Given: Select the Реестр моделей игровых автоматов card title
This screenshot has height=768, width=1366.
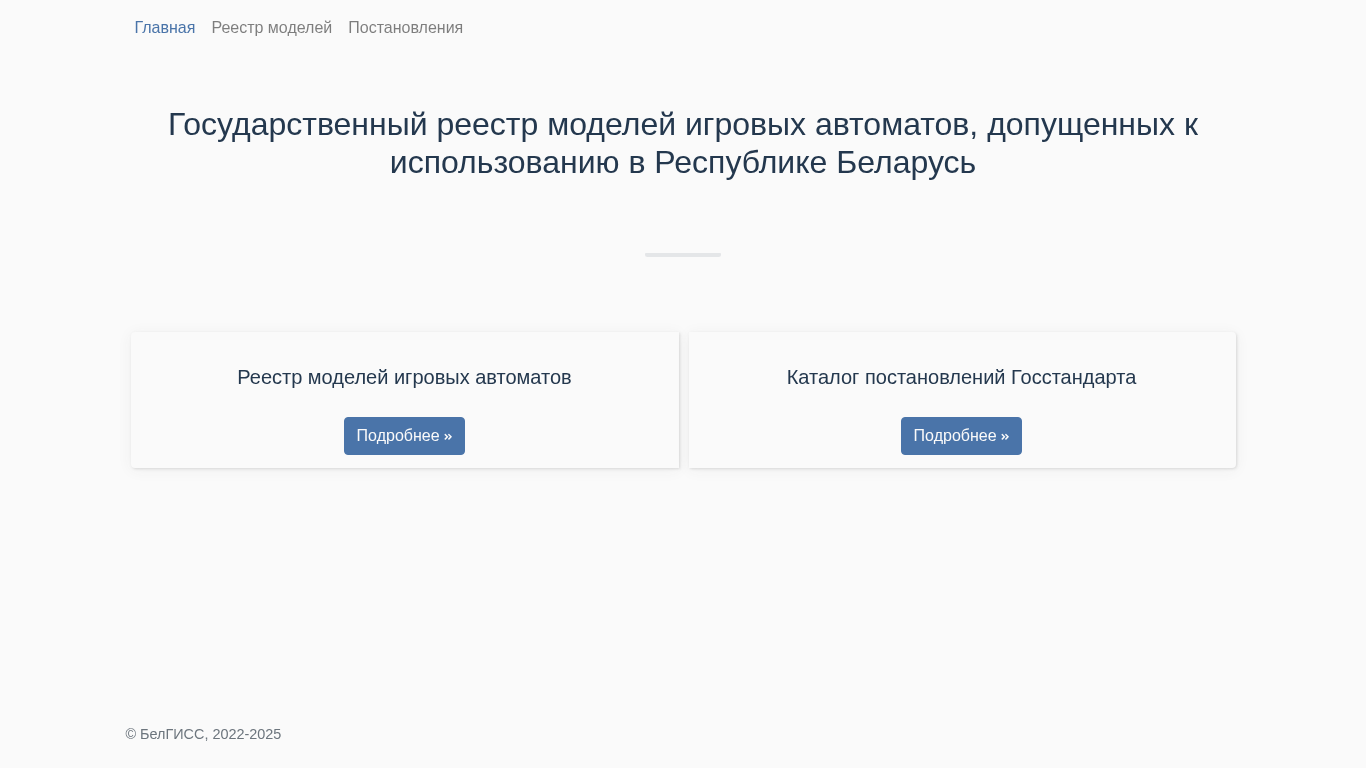Looking at the screenshot, I should (x=404, y=377).
